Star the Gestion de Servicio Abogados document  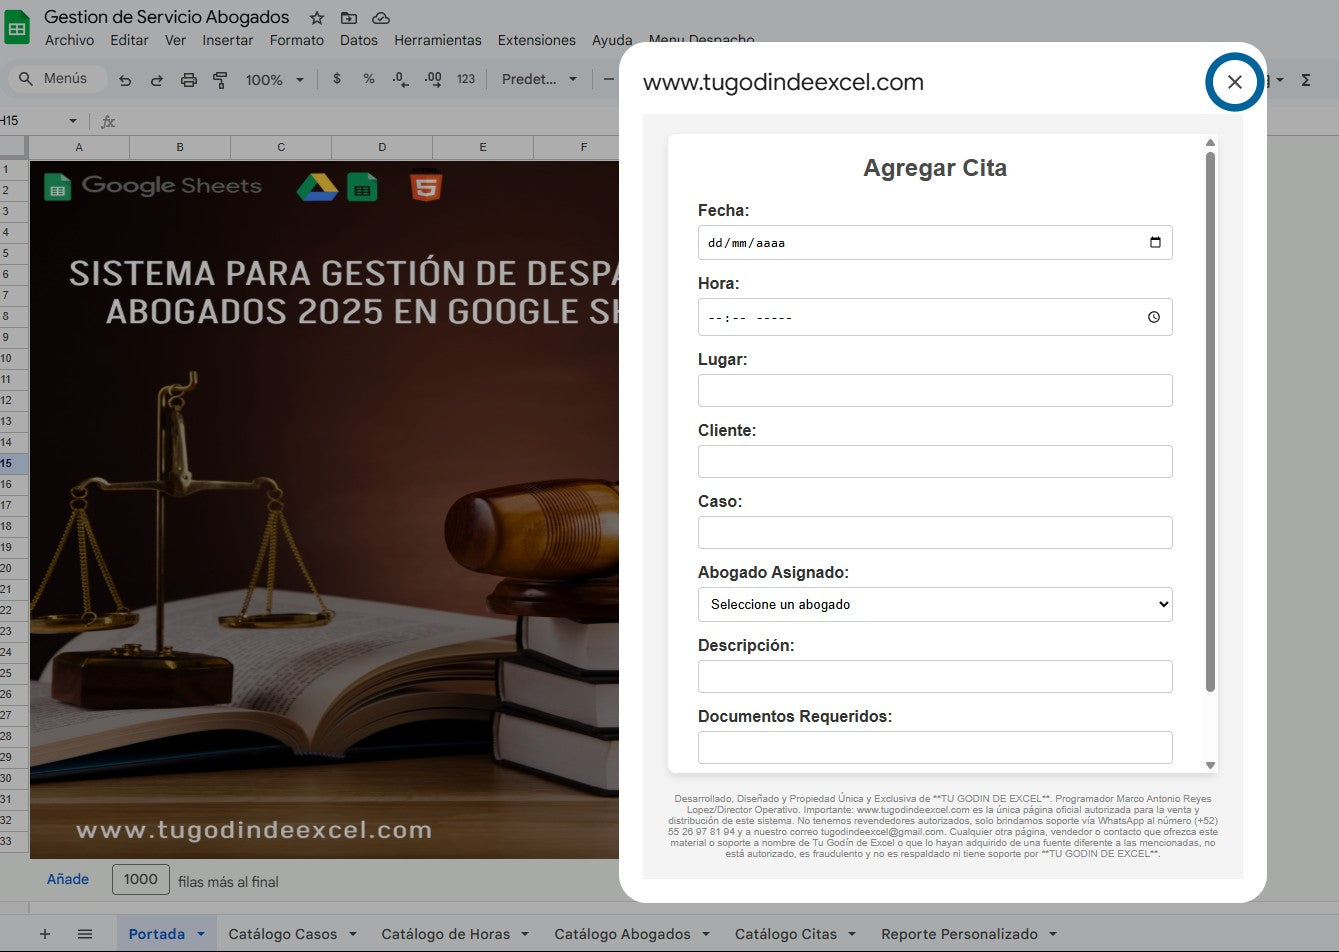(317, 18)
